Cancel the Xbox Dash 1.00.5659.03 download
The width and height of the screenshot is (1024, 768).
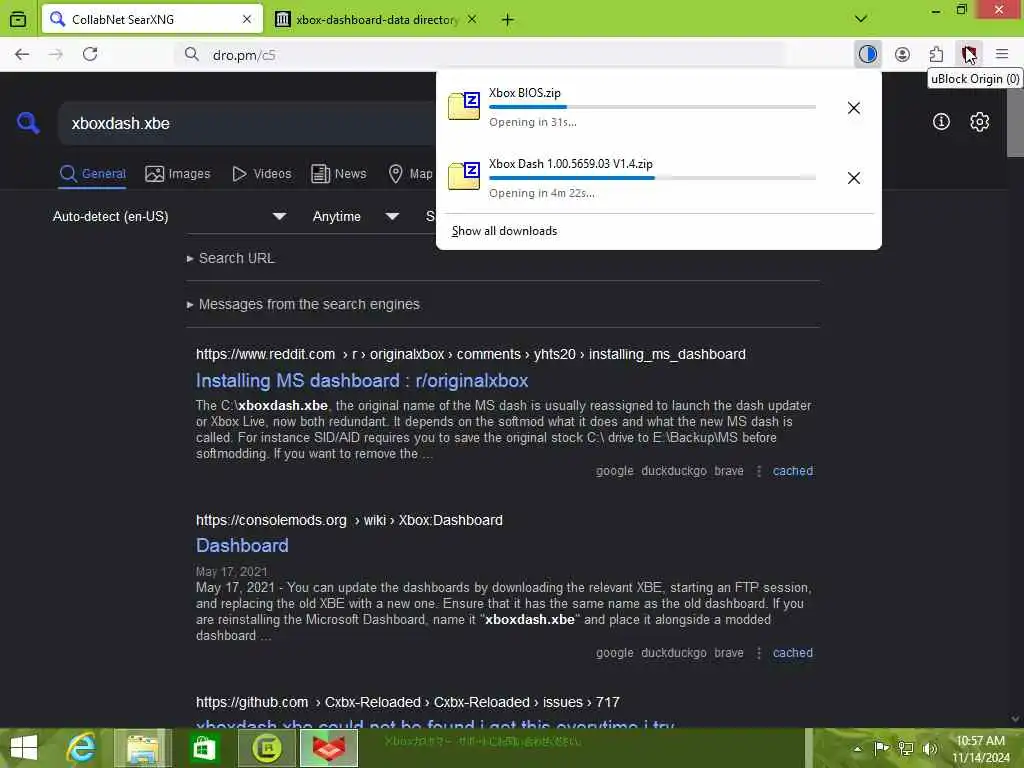point(854,178)
